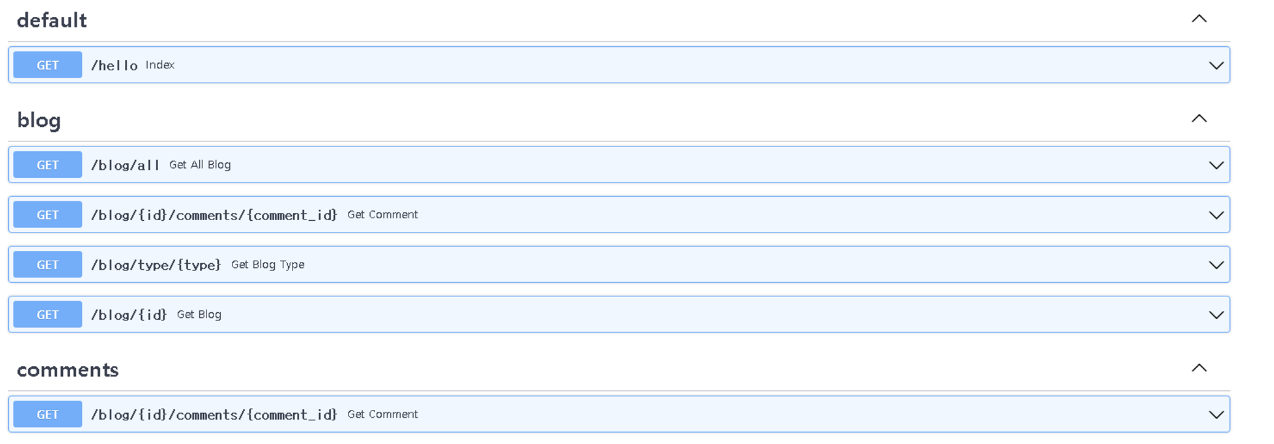Open the /blog/all path link
This screenshot has height=444, width=1274.
click(125, 165)
